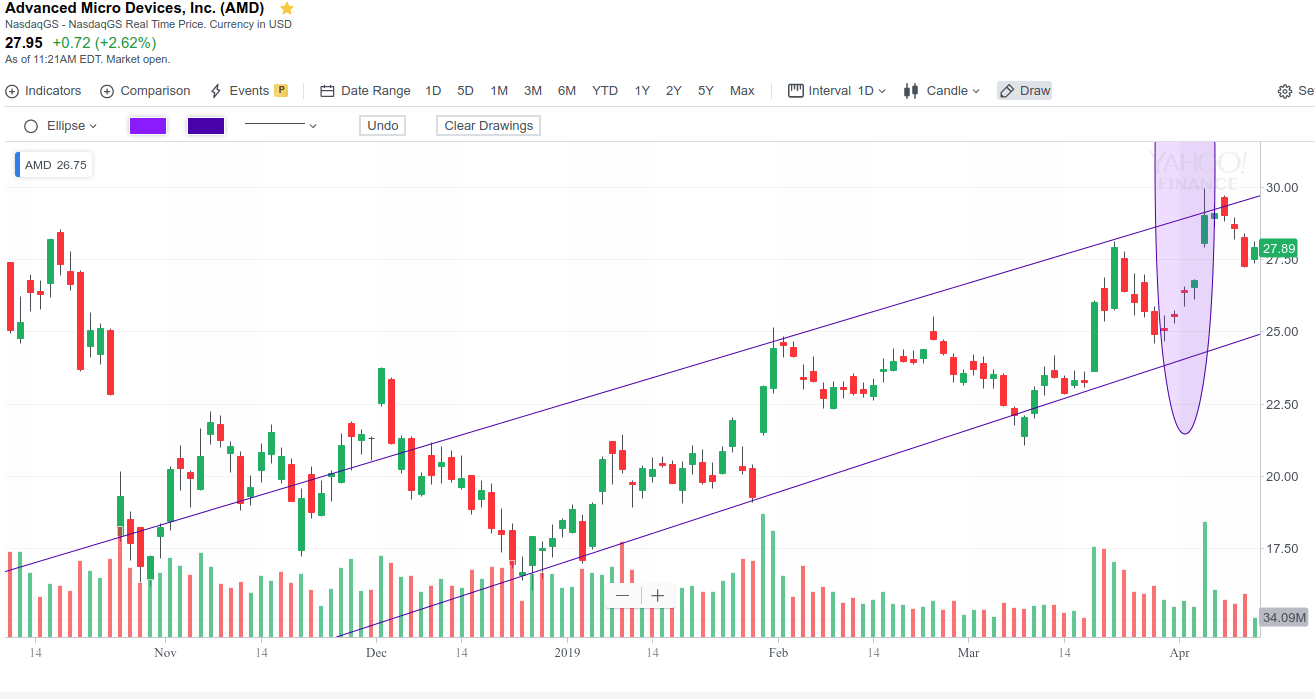Image resolution: width=1315 pixels, height=699 pixels.
Task: Zoom in with the plus button
Action: pos(657,596)
